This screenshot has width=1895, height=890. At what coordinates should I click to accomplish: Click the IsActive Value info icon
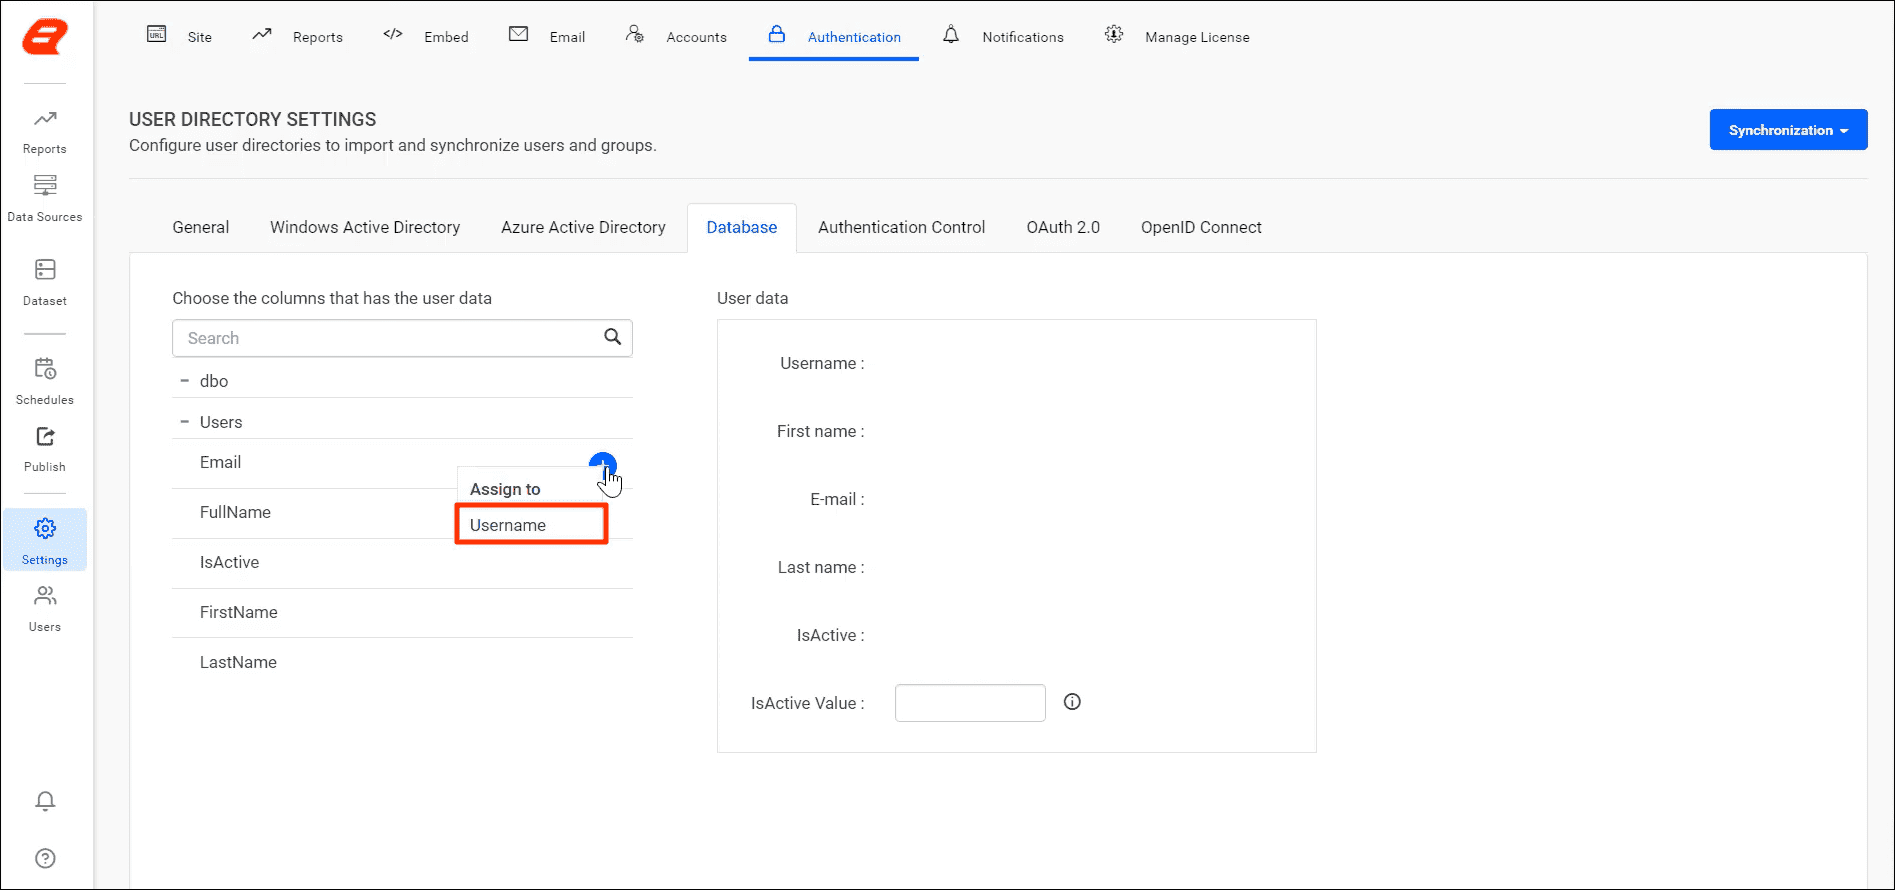point(1072,702)
